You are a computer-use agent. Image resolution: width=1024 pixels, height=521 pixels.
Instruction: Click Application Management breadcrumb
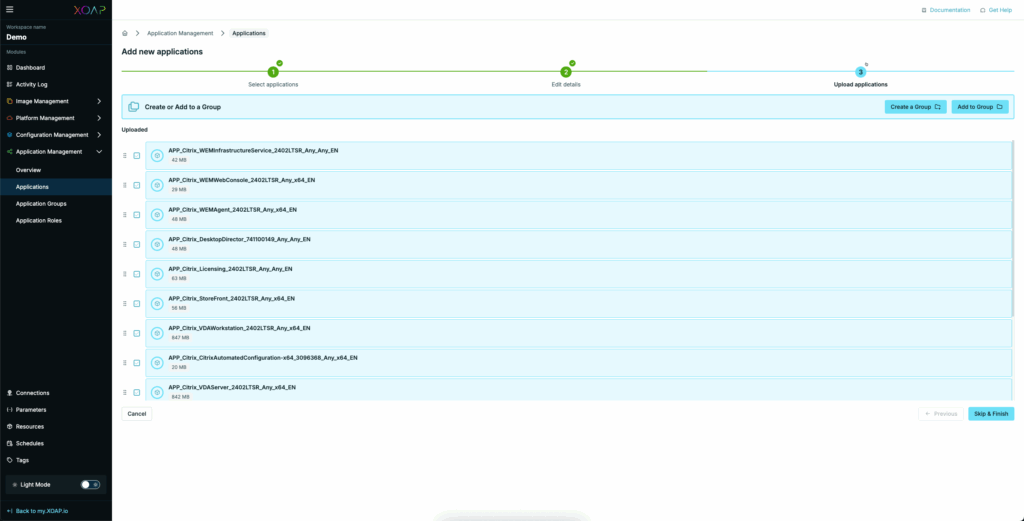[180, 33]
